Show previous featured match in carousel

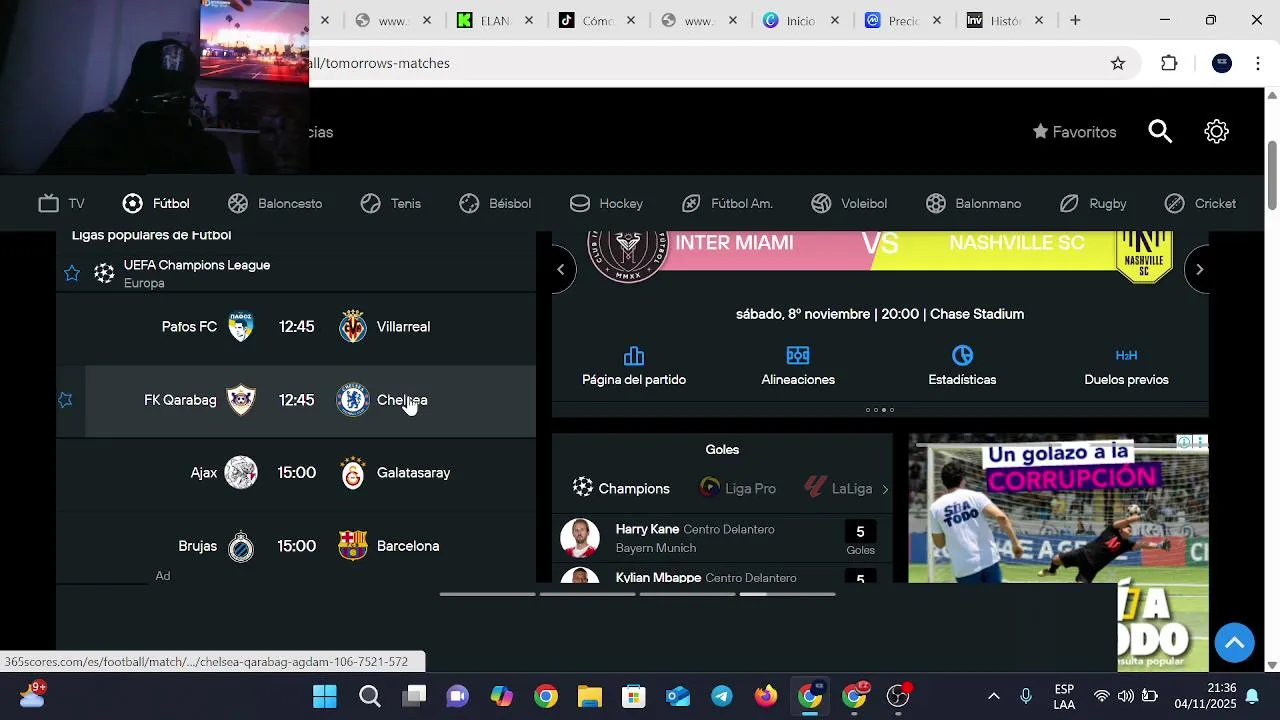tap(561, 269)
